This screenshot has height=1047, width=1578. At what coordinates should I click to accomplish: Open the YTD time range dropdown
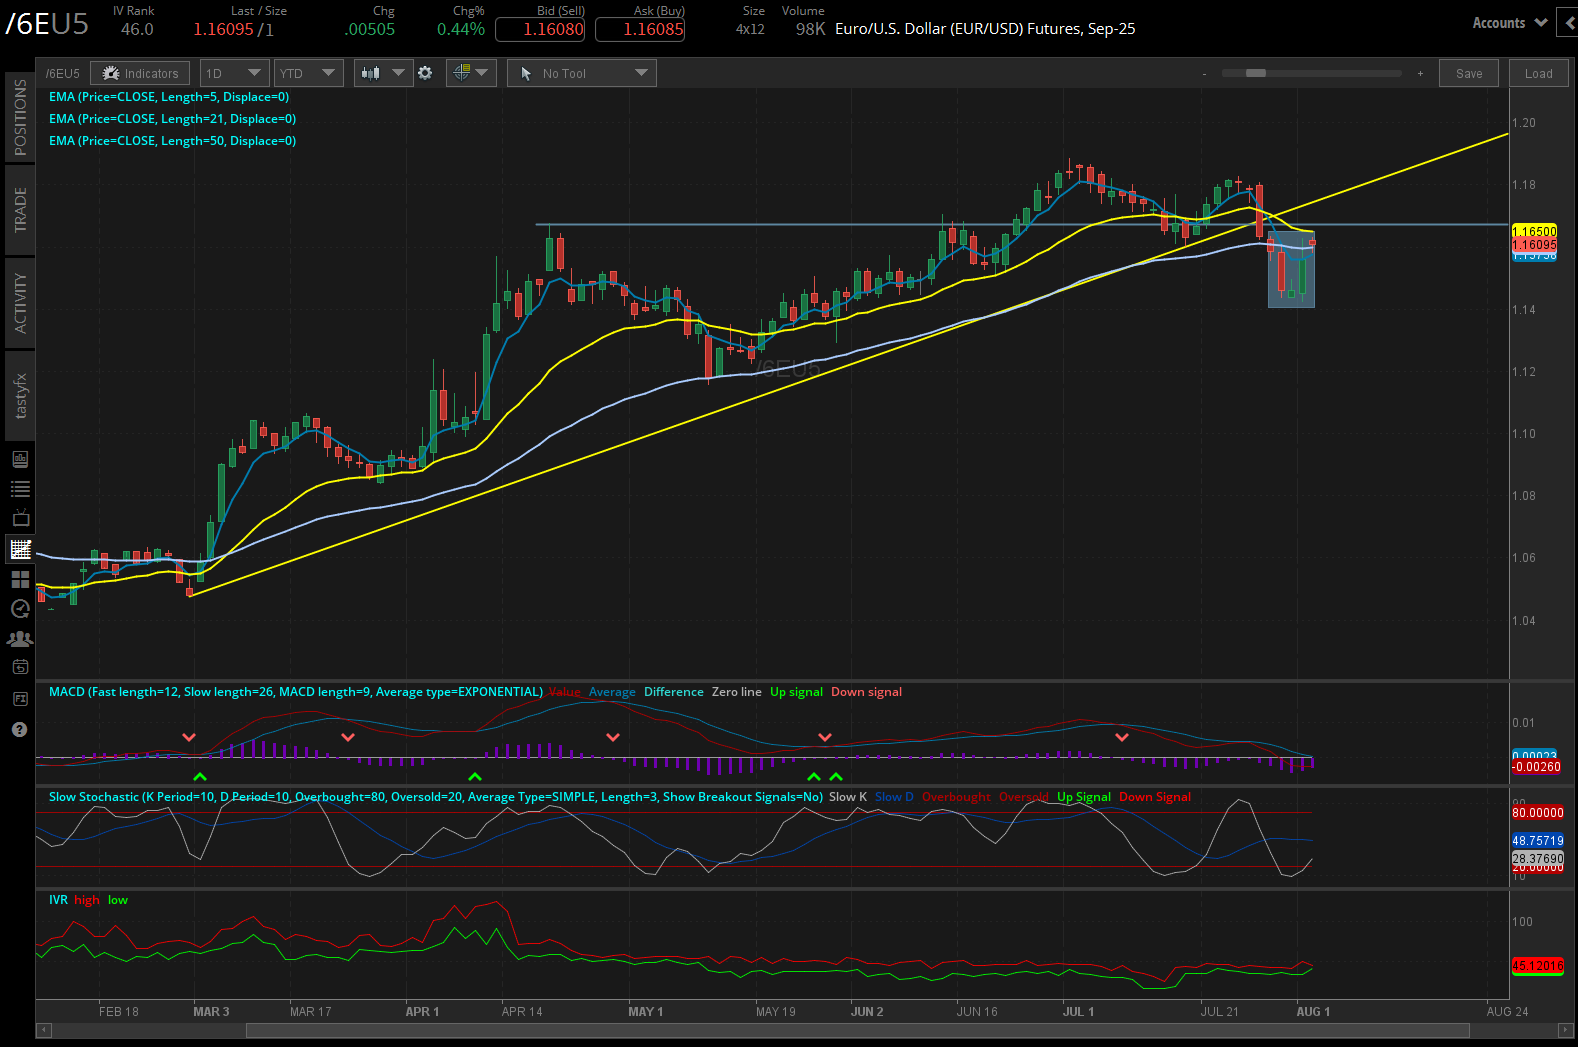308,73
